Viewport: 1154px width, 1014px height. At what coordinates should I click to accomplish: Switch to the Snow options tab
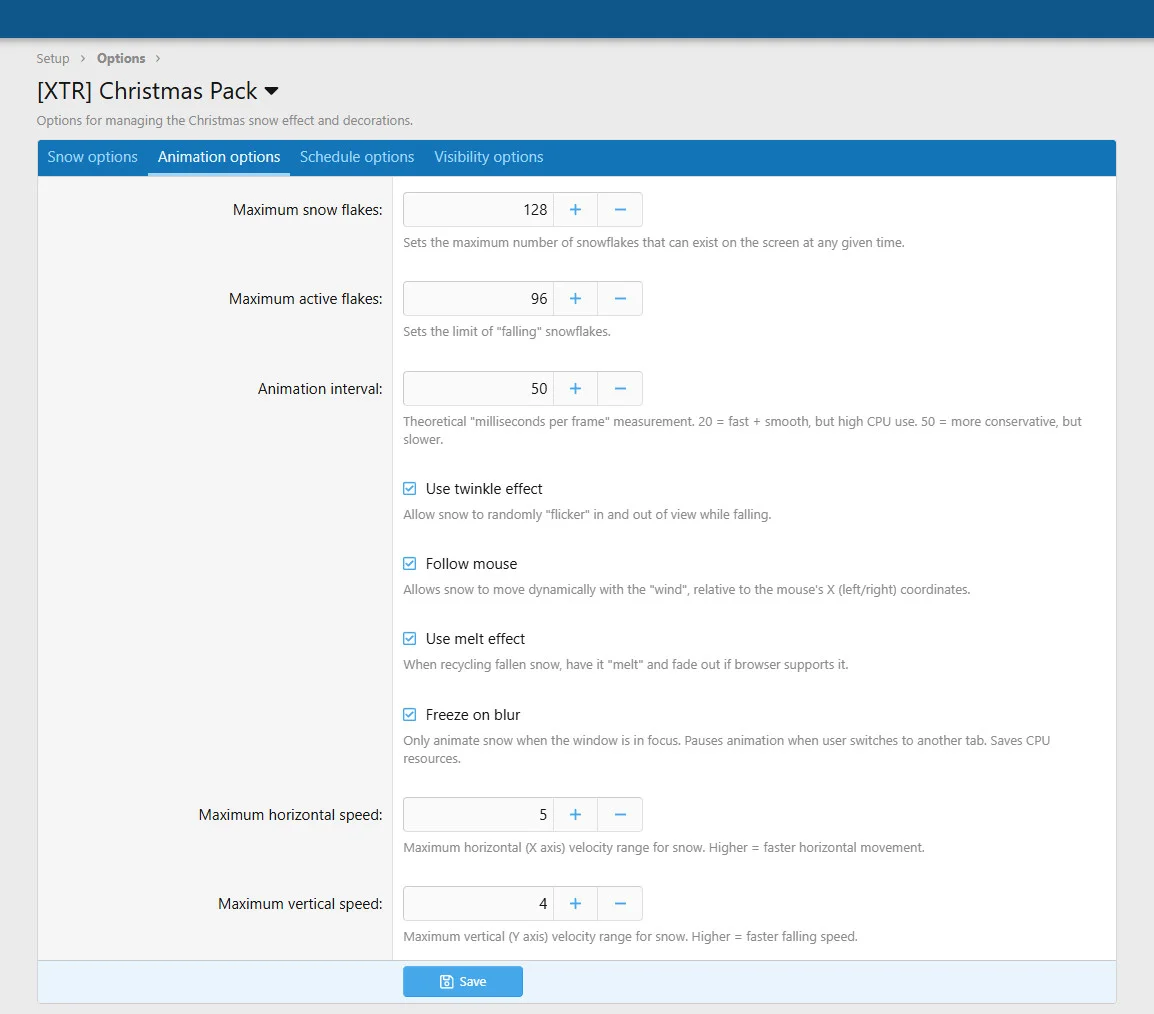[x=93, y=157]
